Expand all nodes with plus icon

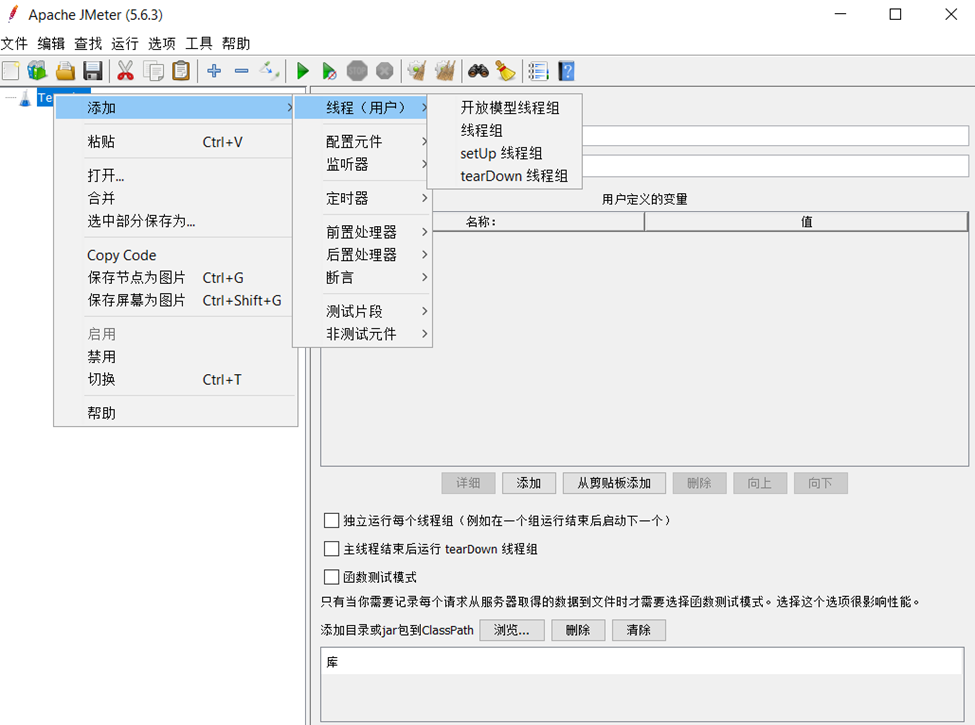pos(214,71)
